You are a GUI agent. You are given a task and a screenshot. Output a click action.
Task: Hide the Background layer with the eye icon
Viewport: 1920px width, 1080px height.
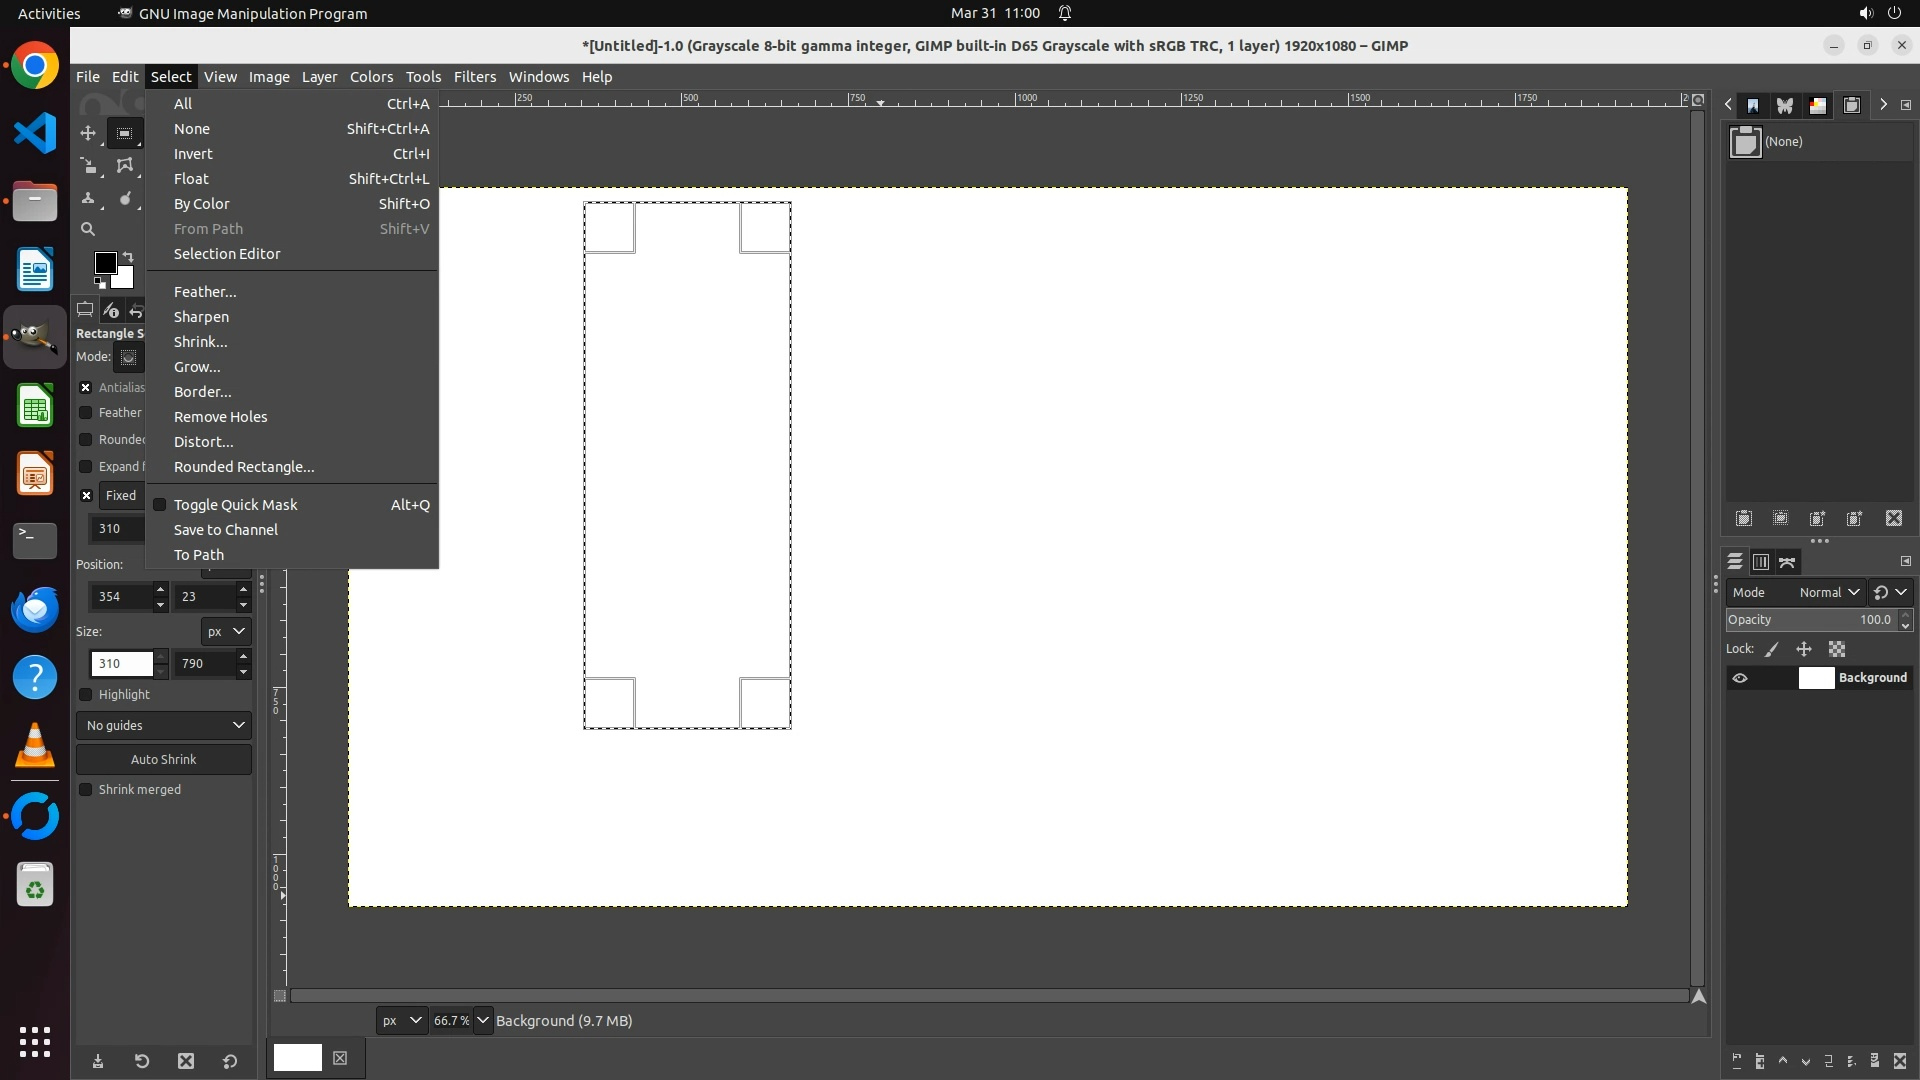1740,678
